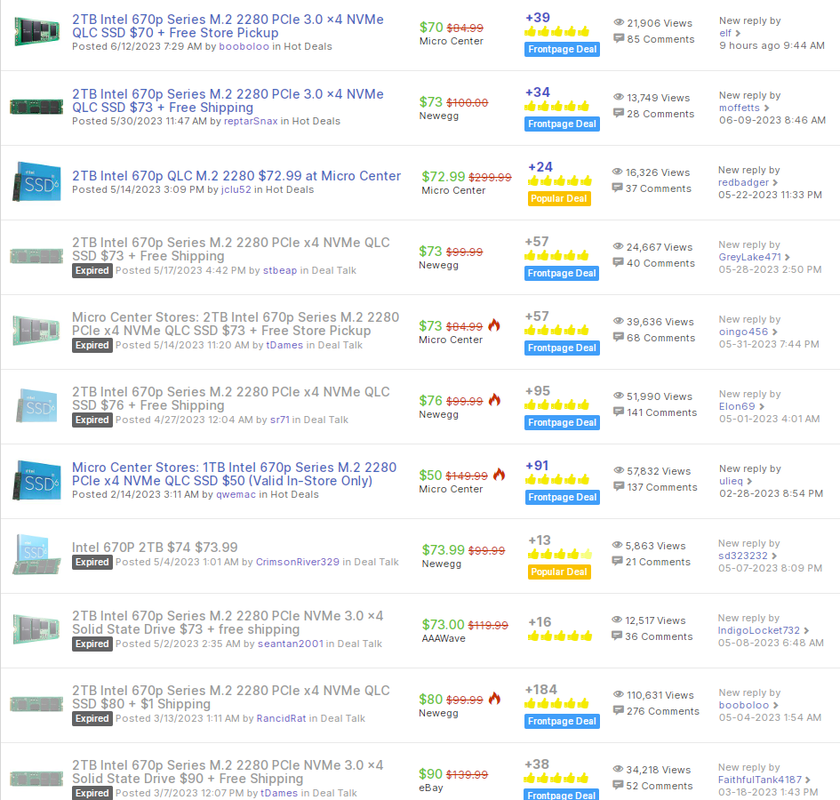This screenshot has height=800, width=840.
Task: Click the comment icon beside 141 Comments
Action: click(619, 413)
